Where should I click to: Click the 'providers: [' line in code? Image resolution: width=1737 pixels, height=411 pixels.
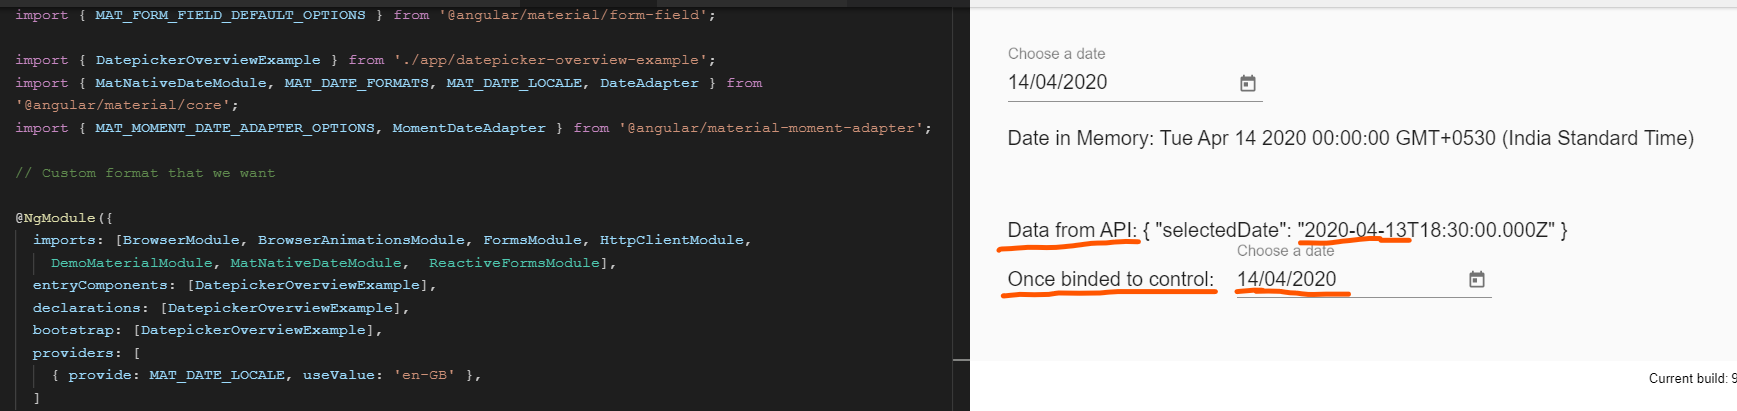coord(86,353)
